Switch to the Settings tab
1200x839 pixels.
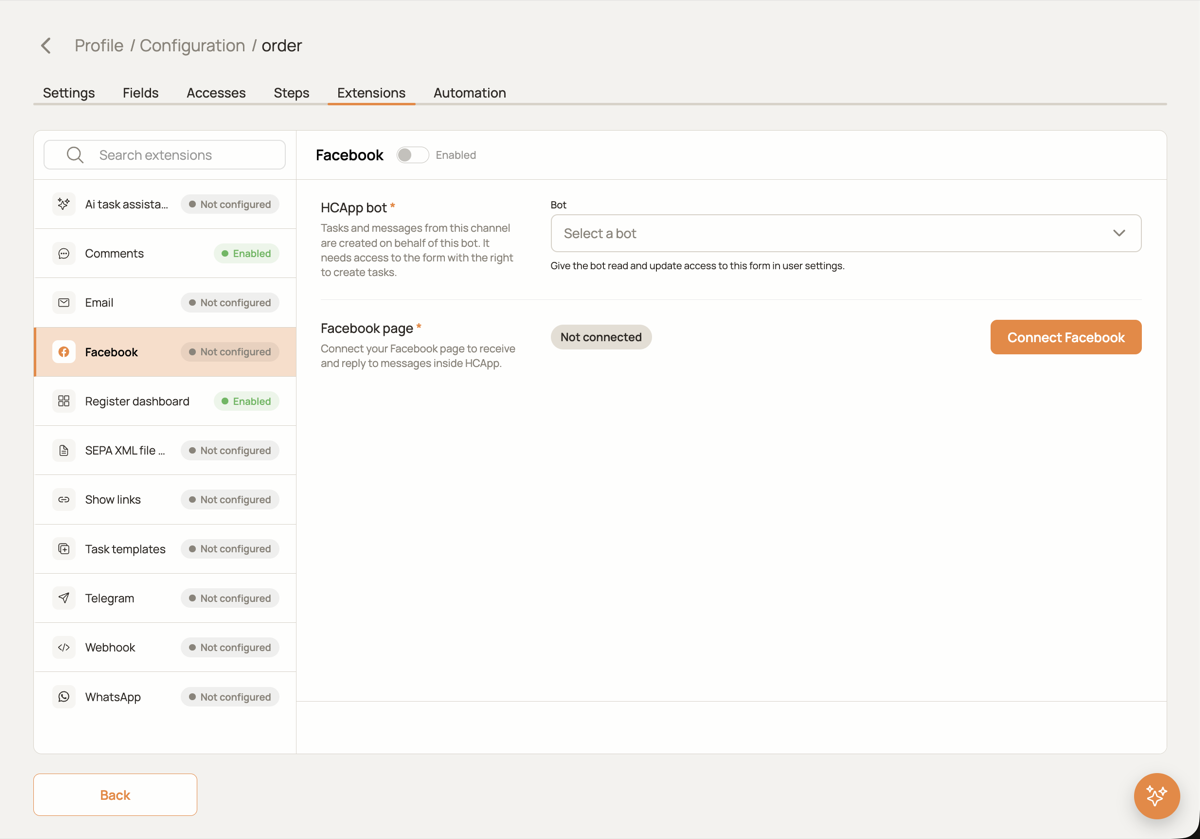coord(69,93)
